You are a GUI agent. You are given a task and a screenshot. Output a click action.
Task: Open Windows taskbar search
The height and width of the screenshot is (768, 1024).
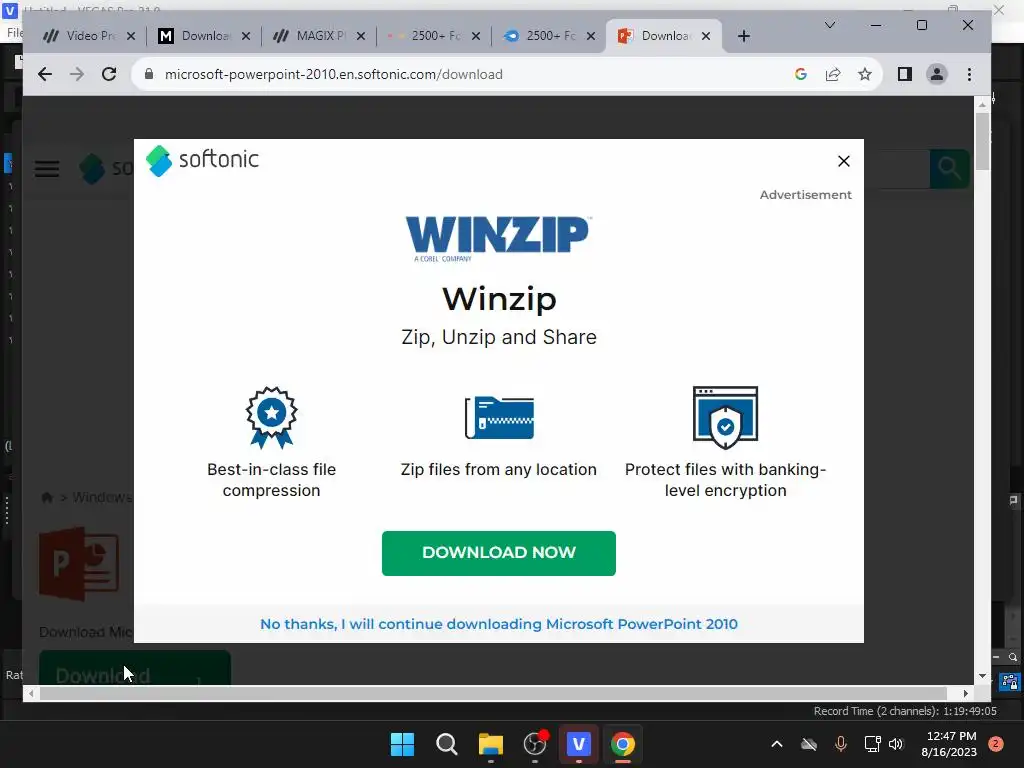pos(447,744)
